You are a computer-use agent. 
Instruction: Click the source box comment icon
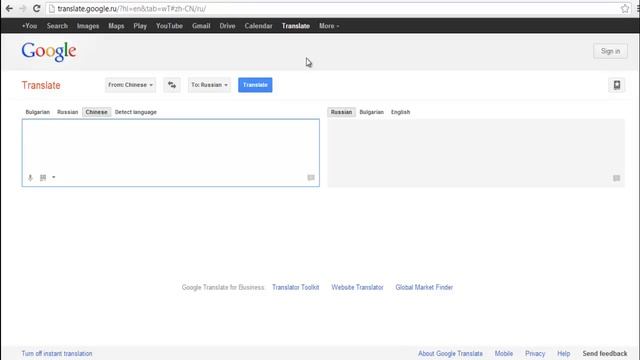311,178
